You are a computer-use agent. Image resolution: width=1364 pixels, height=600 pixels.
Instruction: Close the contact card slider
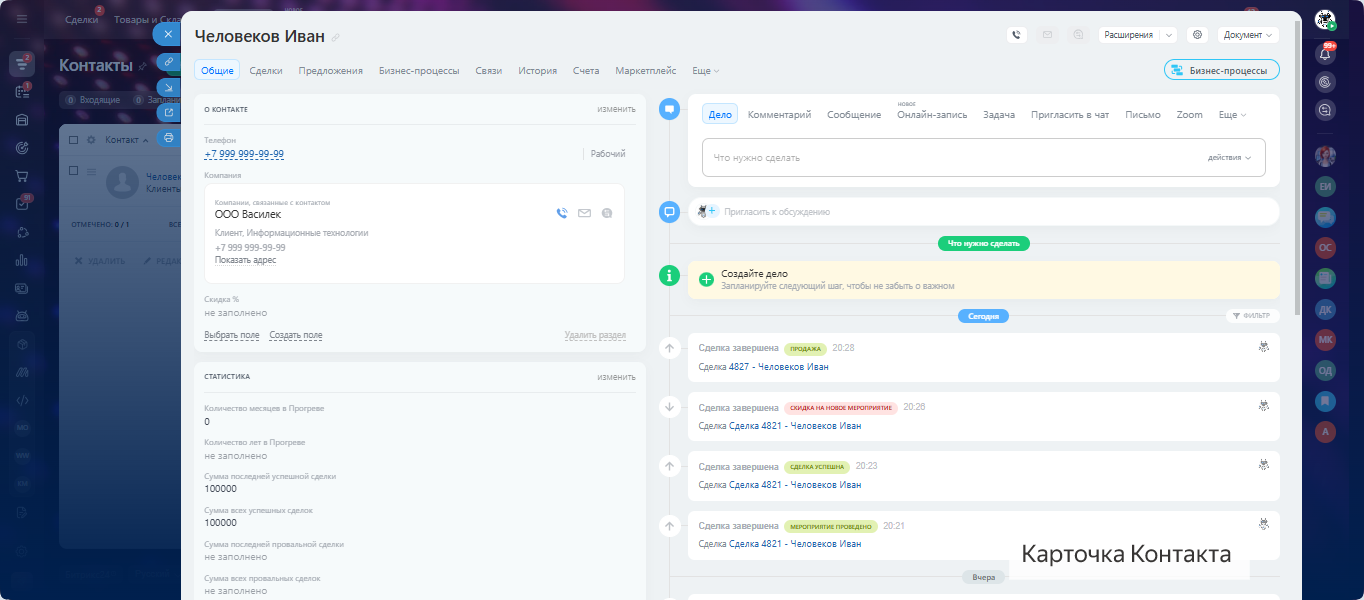[x=167, y=34]
